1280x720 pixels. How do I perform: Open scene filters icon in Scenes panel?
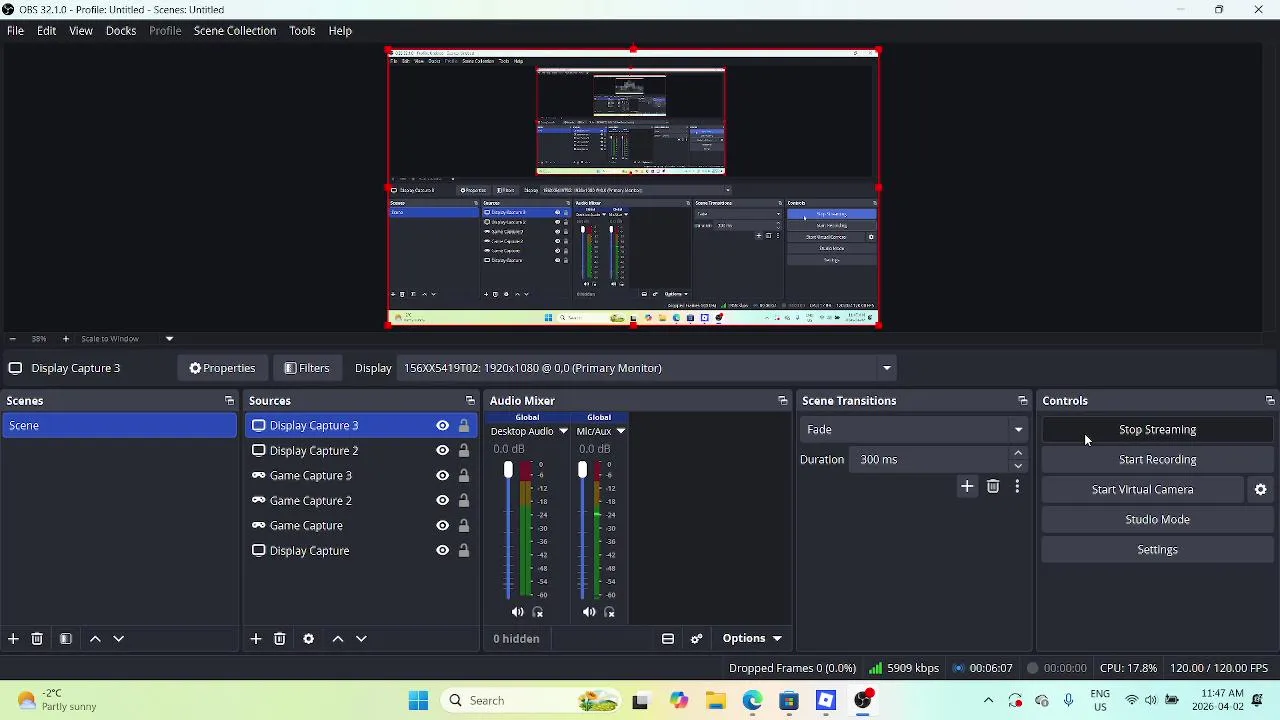66,639
